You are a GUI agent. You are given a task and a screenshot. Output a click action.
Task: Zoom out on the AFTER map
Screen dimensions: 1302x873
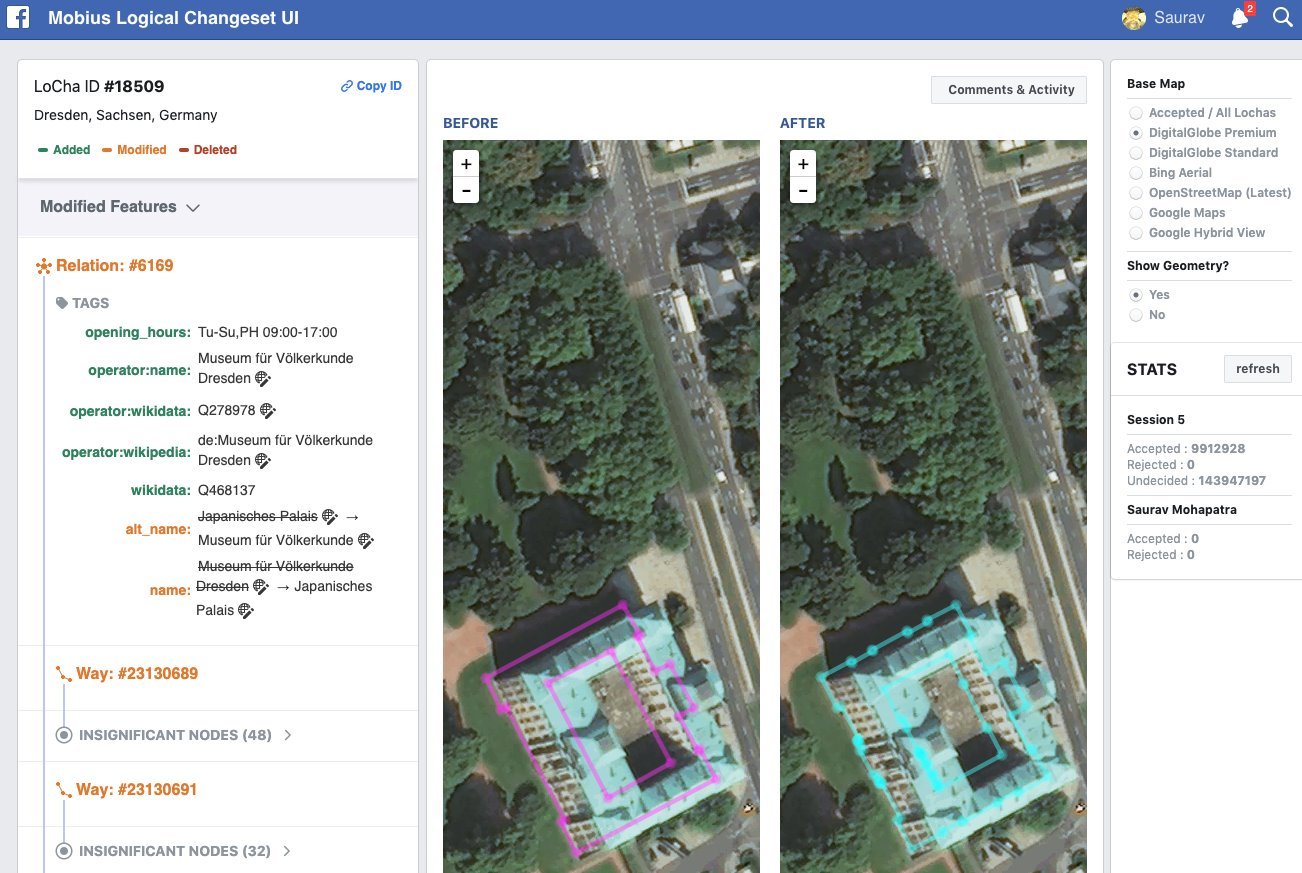click(802, 190)
